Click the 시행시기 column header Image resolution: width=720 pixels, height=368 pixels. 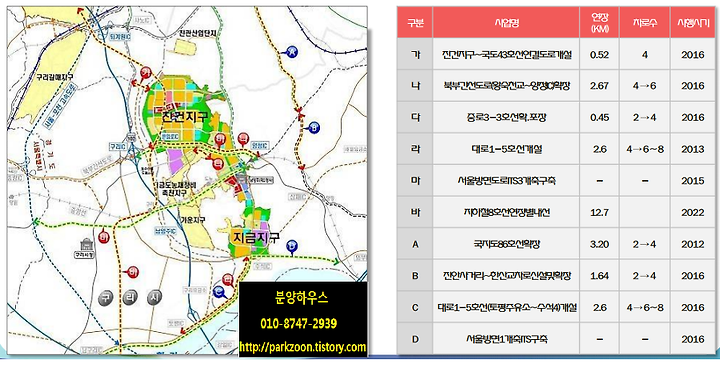(693, 22)
